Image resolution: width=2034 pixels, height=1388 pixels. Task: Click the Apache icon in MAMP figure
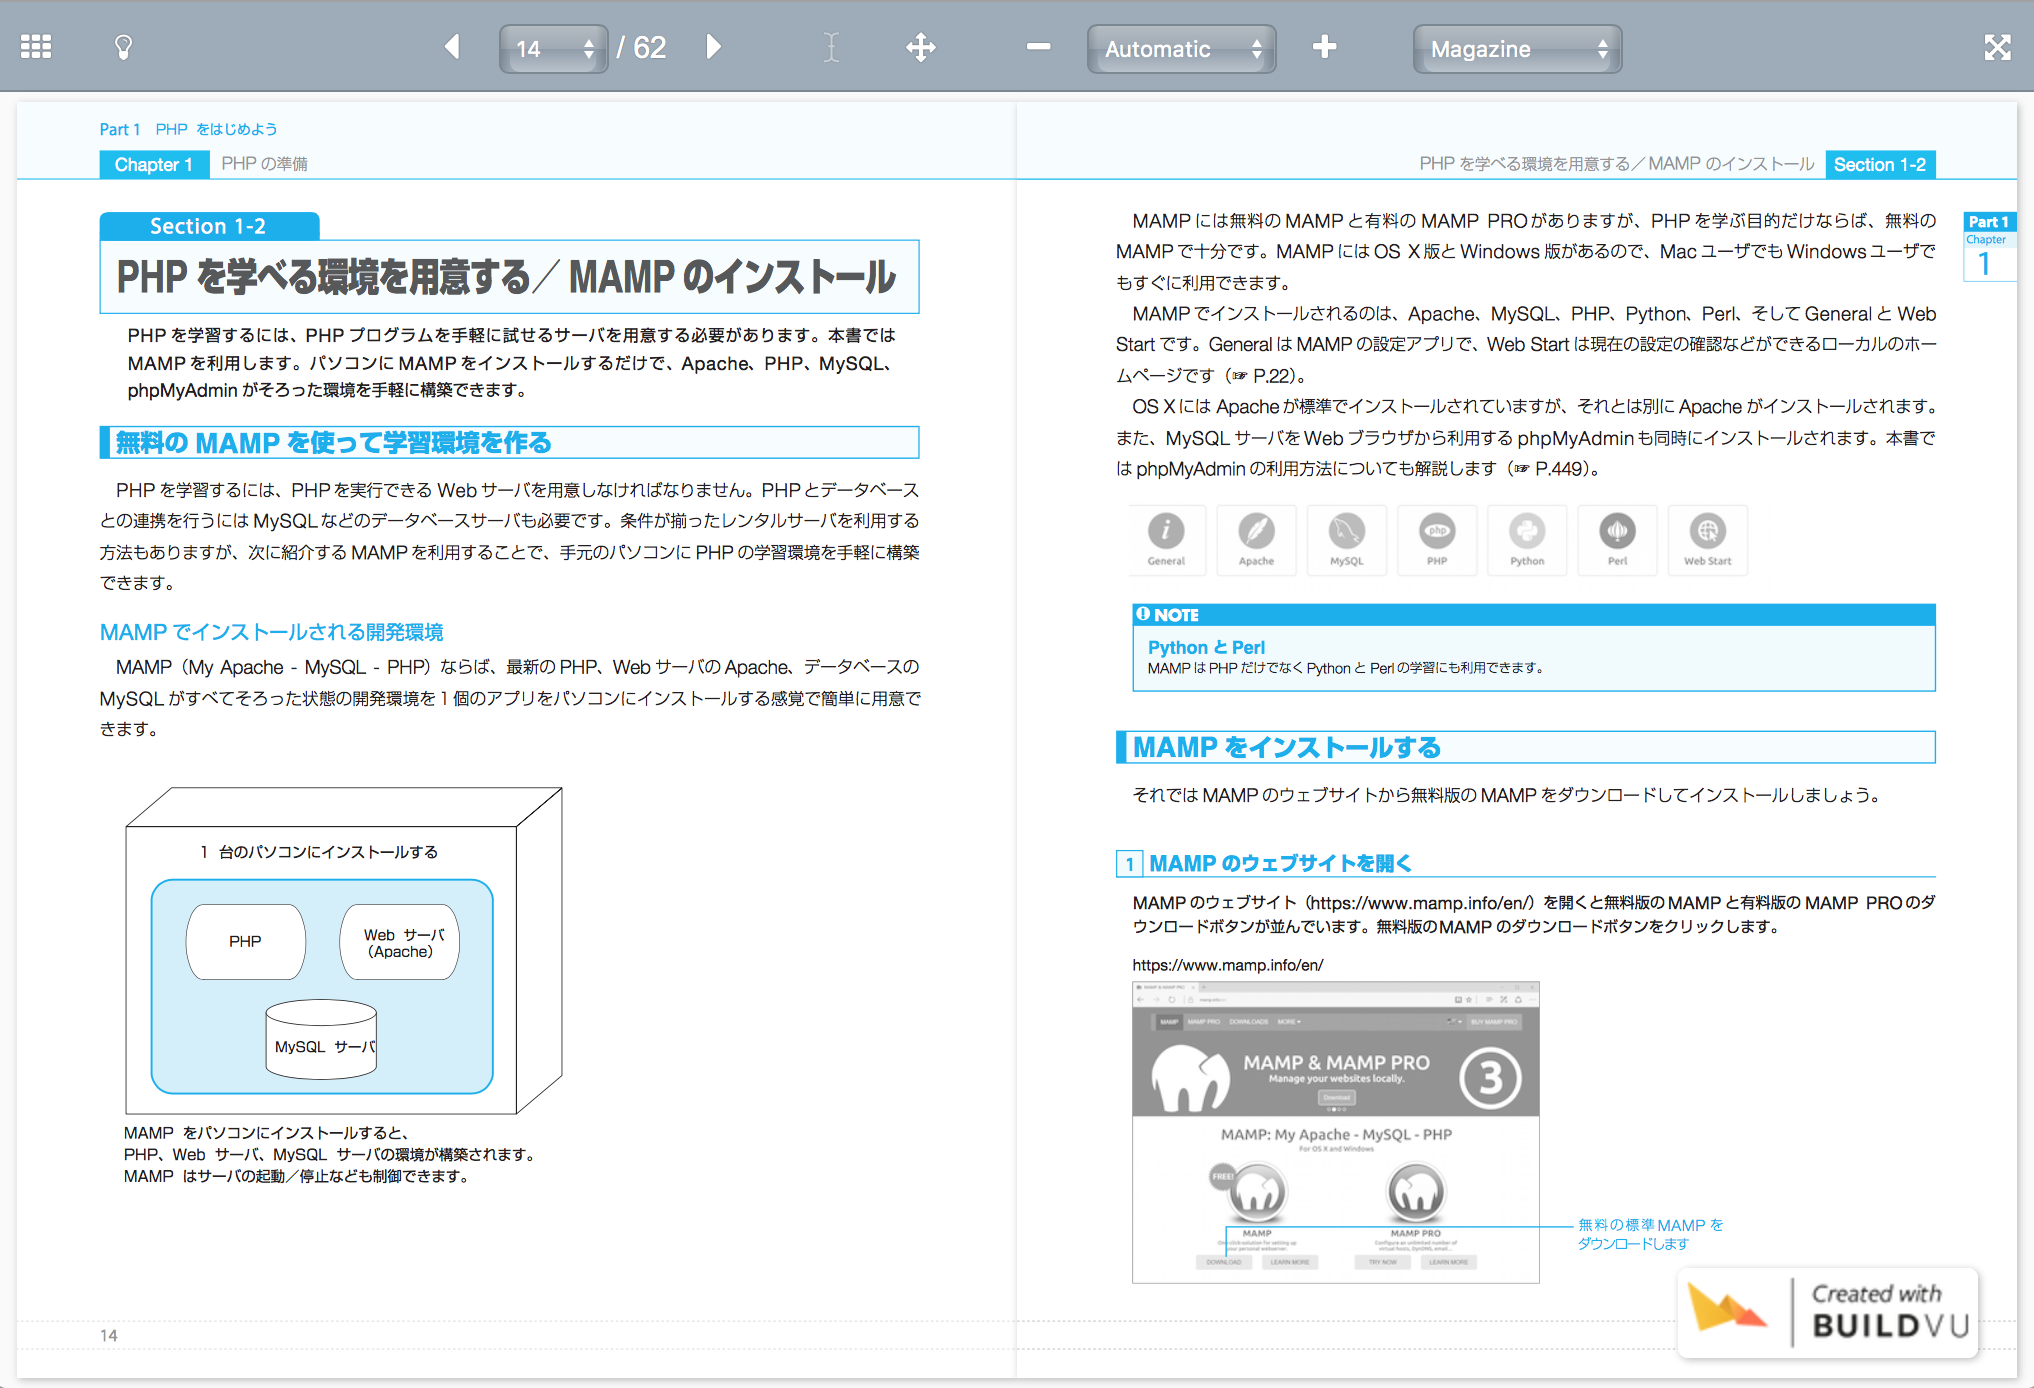1256,540
